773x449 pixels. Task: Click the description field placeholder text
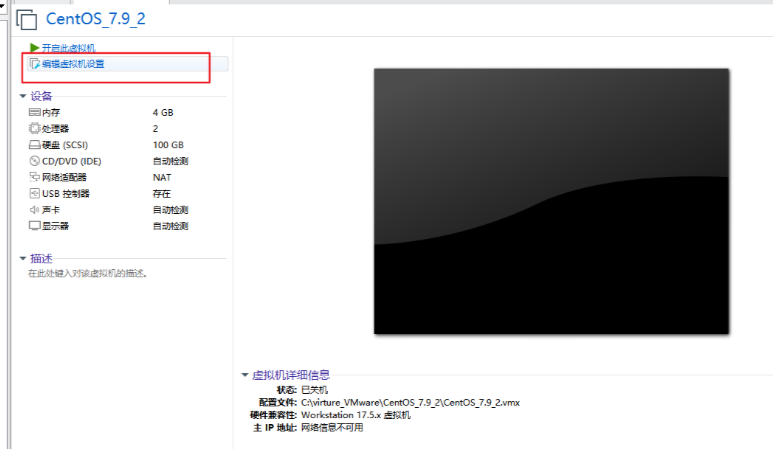[87, 273]
